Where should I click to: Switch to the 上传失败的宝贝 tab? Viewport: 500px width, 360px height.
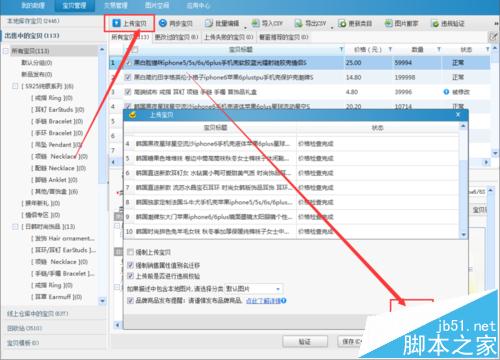pyautogui.click(x=228, y=37)
